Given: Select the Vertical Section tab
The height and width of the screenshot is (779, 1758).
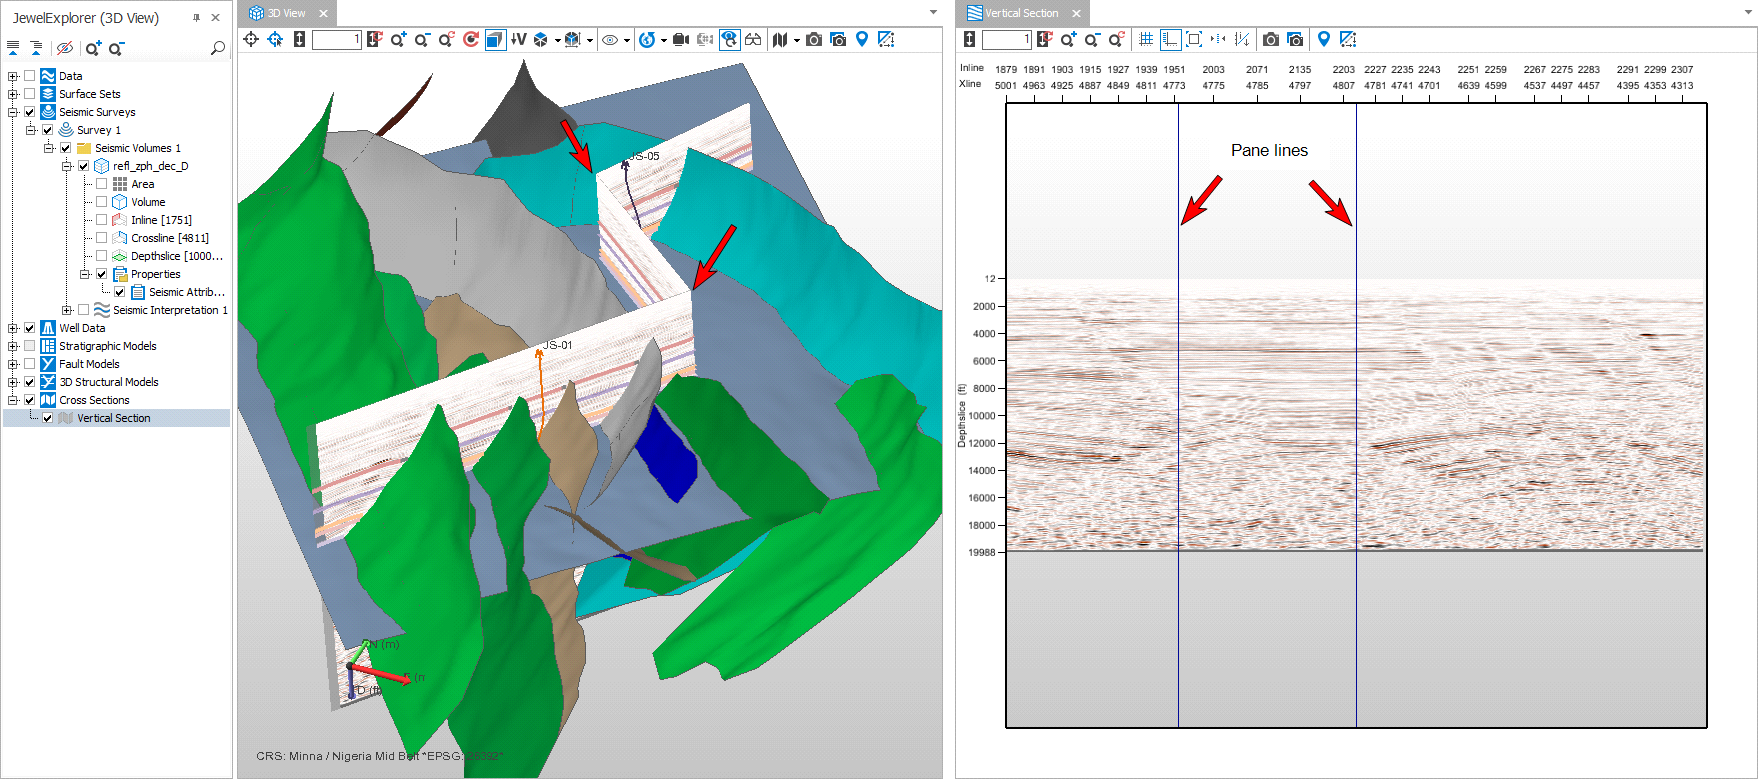Looking at the screenshot, I should (1020, 13).
